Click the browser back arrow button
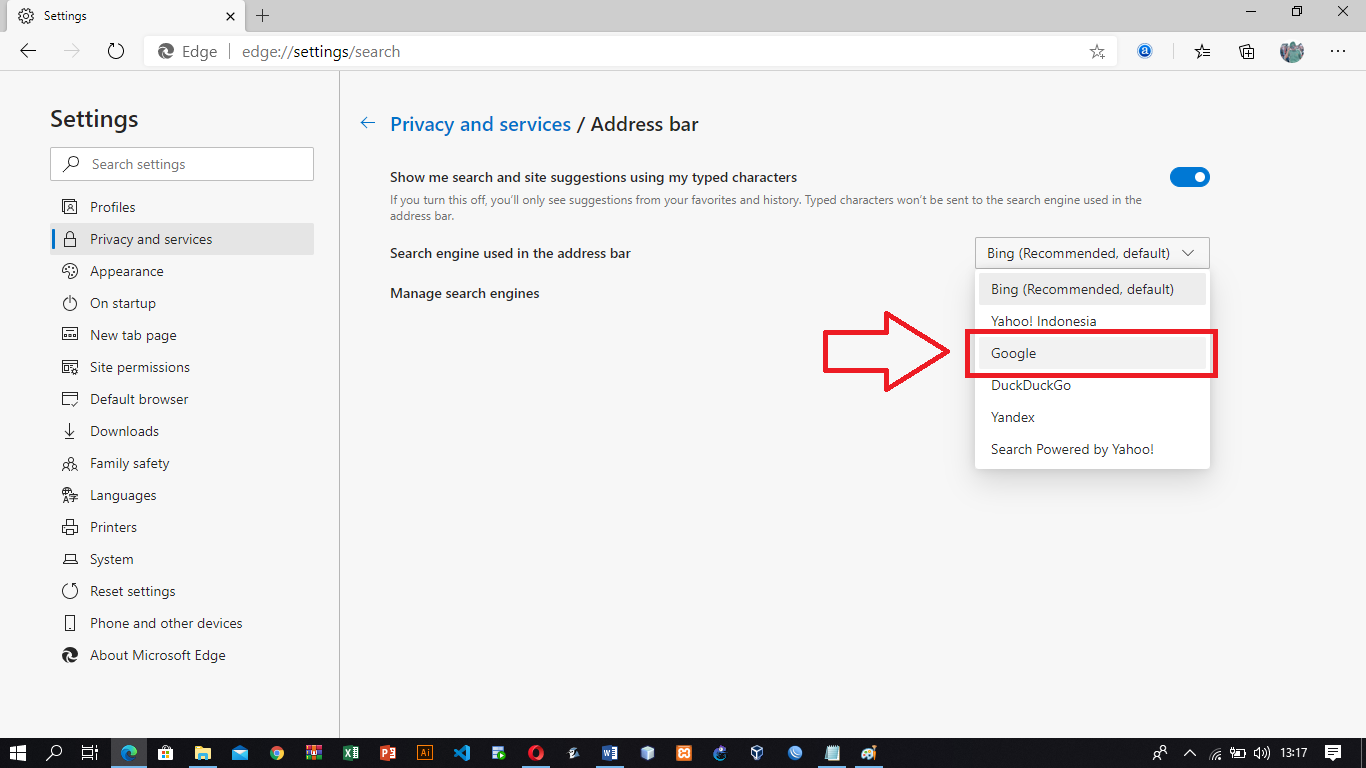 pos(28,51)
